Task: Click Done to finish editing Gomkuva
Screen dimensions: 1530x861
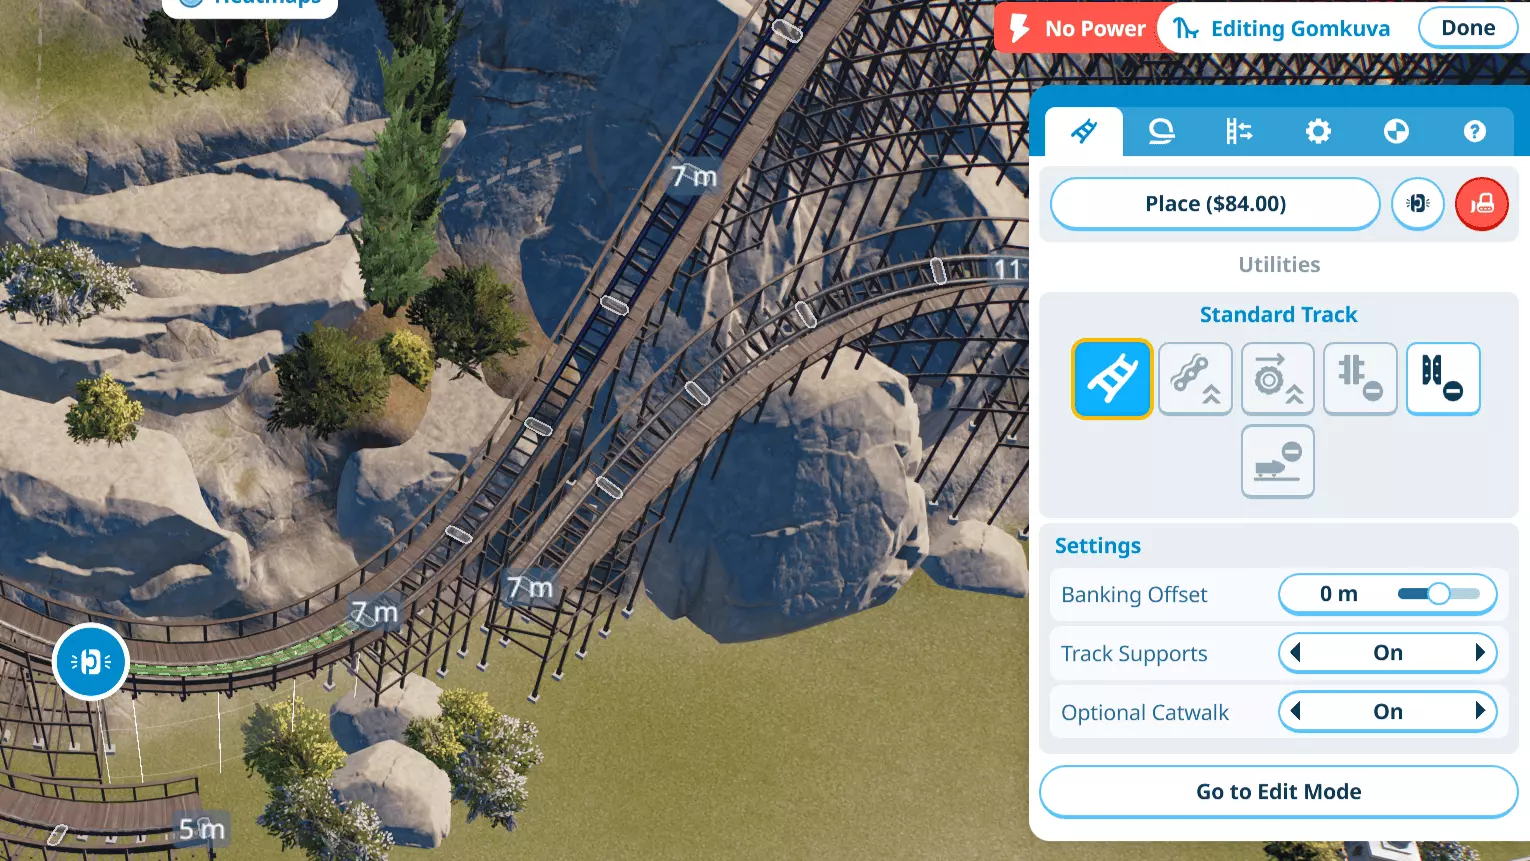Action: pos(1467,28)
